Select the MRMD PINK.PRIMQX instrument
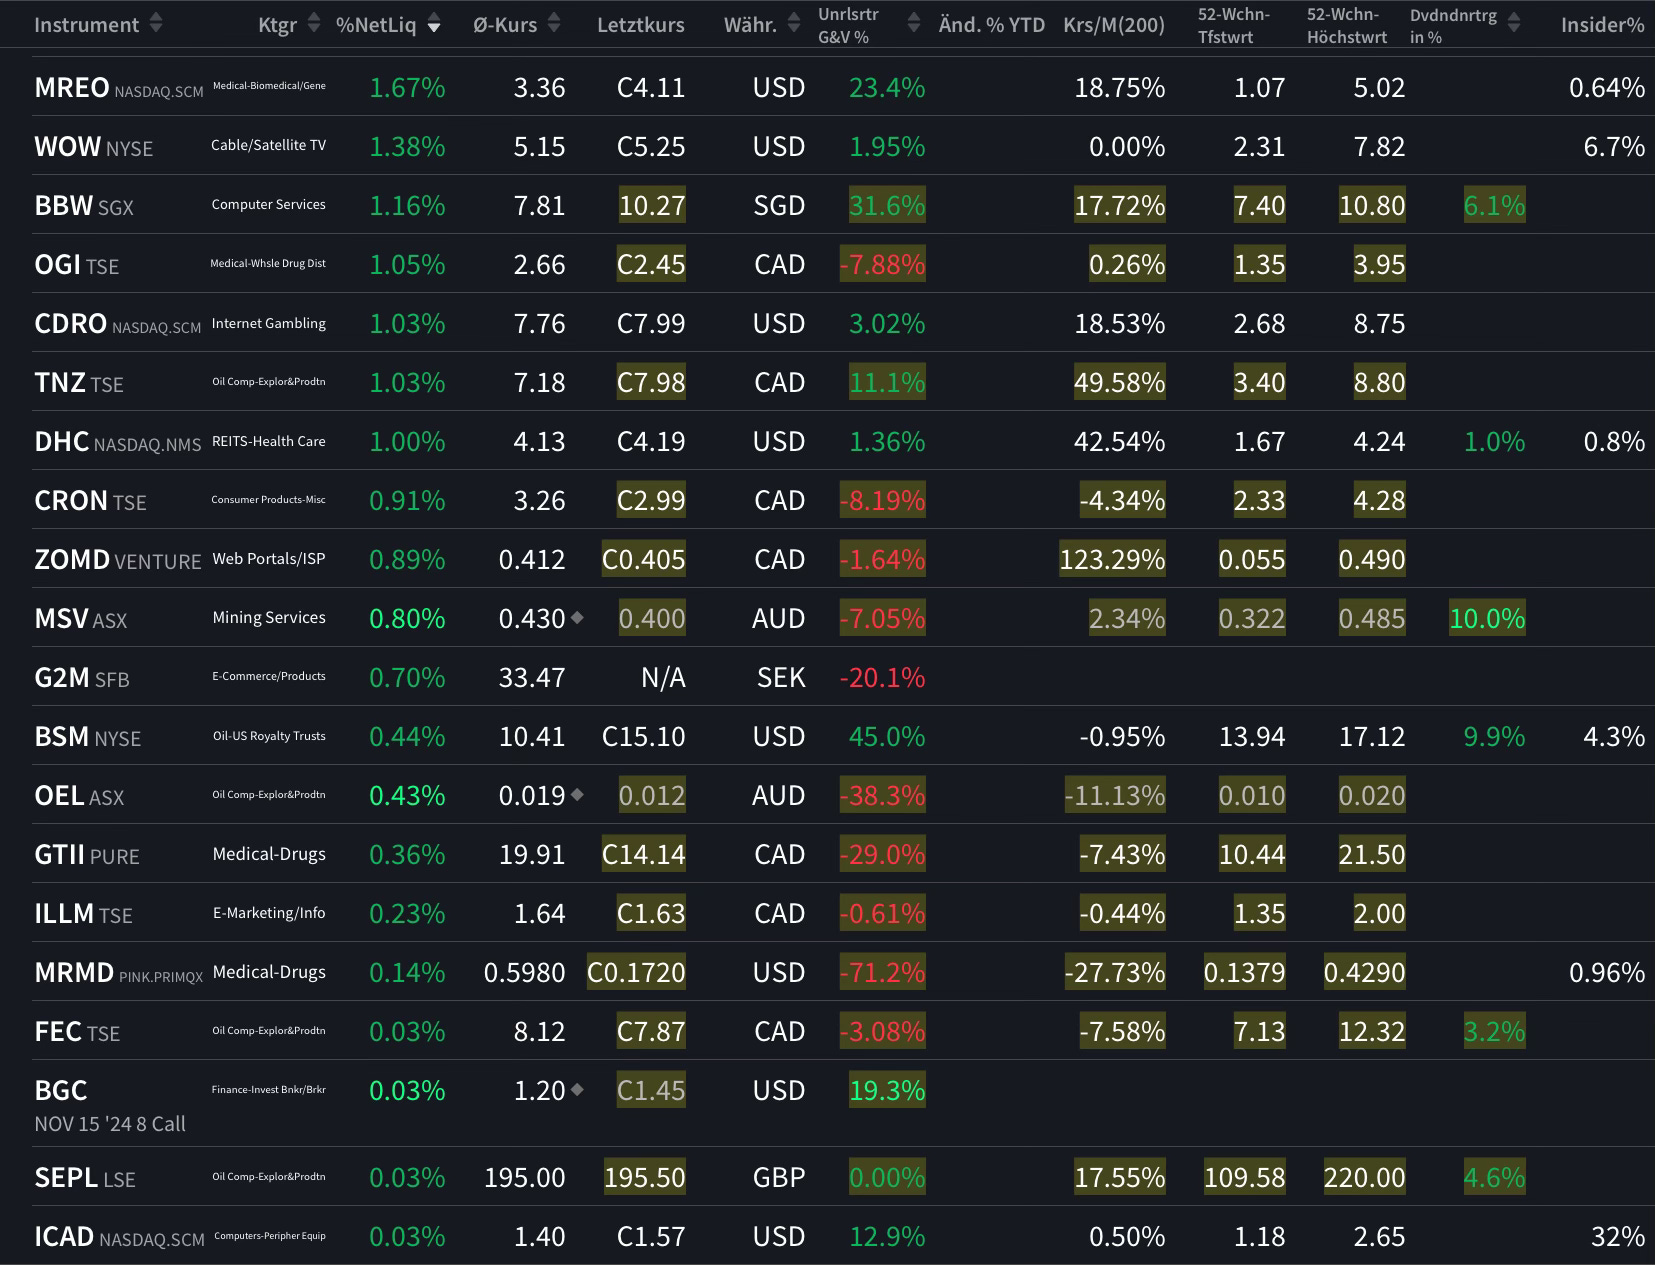 119,973
